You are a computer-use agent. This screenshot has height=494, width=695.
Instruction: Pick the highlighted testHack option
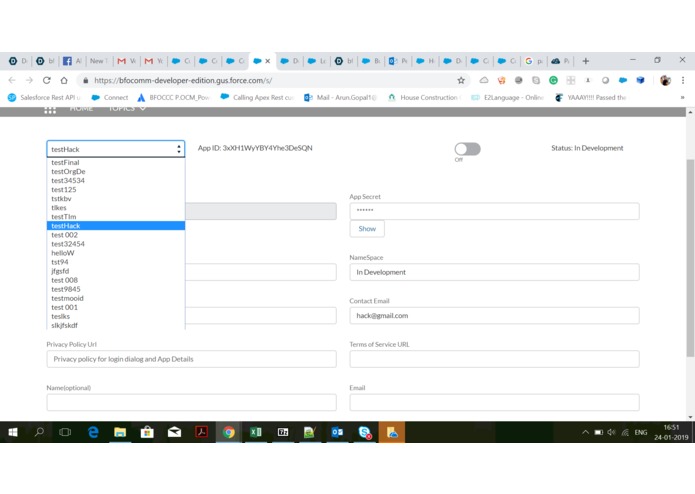coord(116,226)
